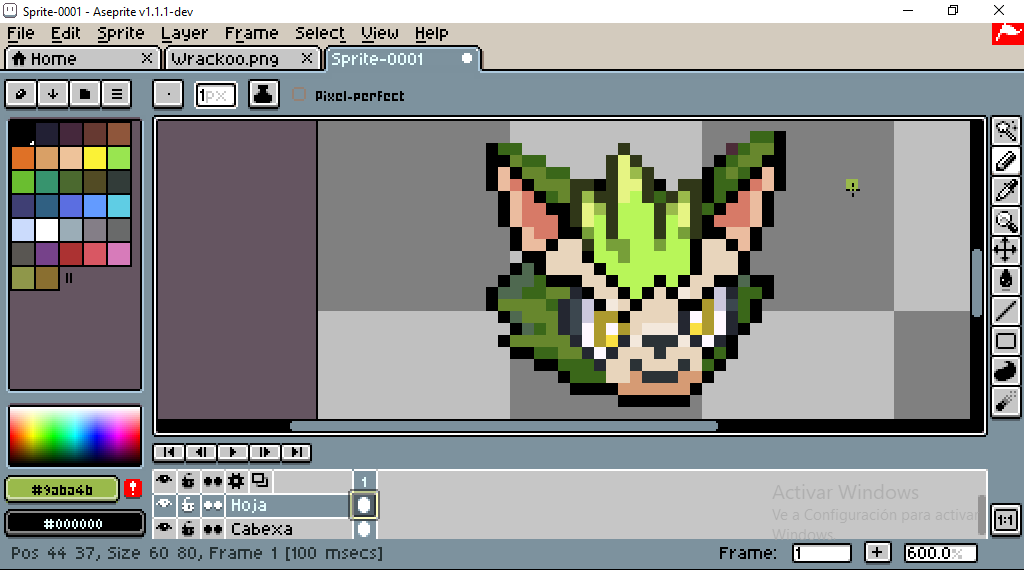Click the Frame number input field
Screen dimensions: 1024x570
pyautogui.click(x=822, y=553)
